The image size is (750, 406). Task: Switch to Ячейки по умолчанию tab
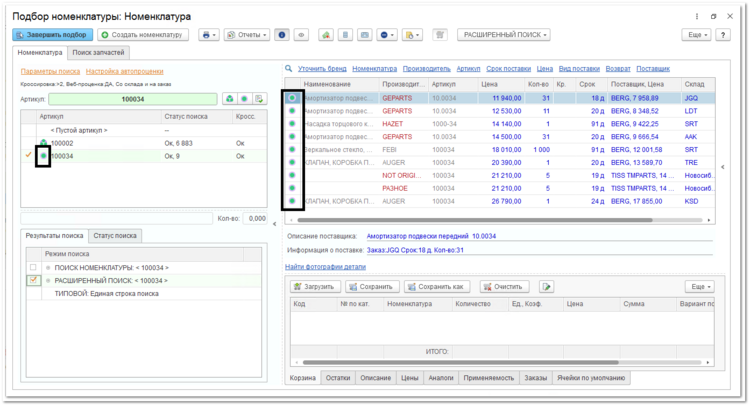pyautogui.click(x=591, y=378)
